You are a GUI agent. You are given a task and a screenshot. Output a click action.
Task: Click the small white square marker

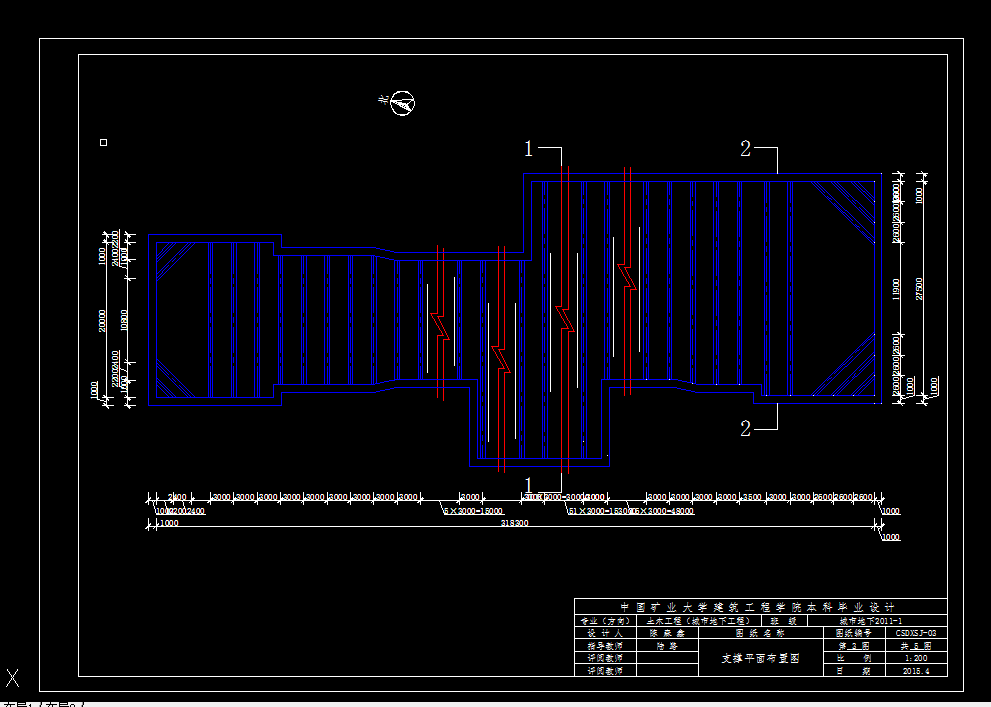coord(104,143)
